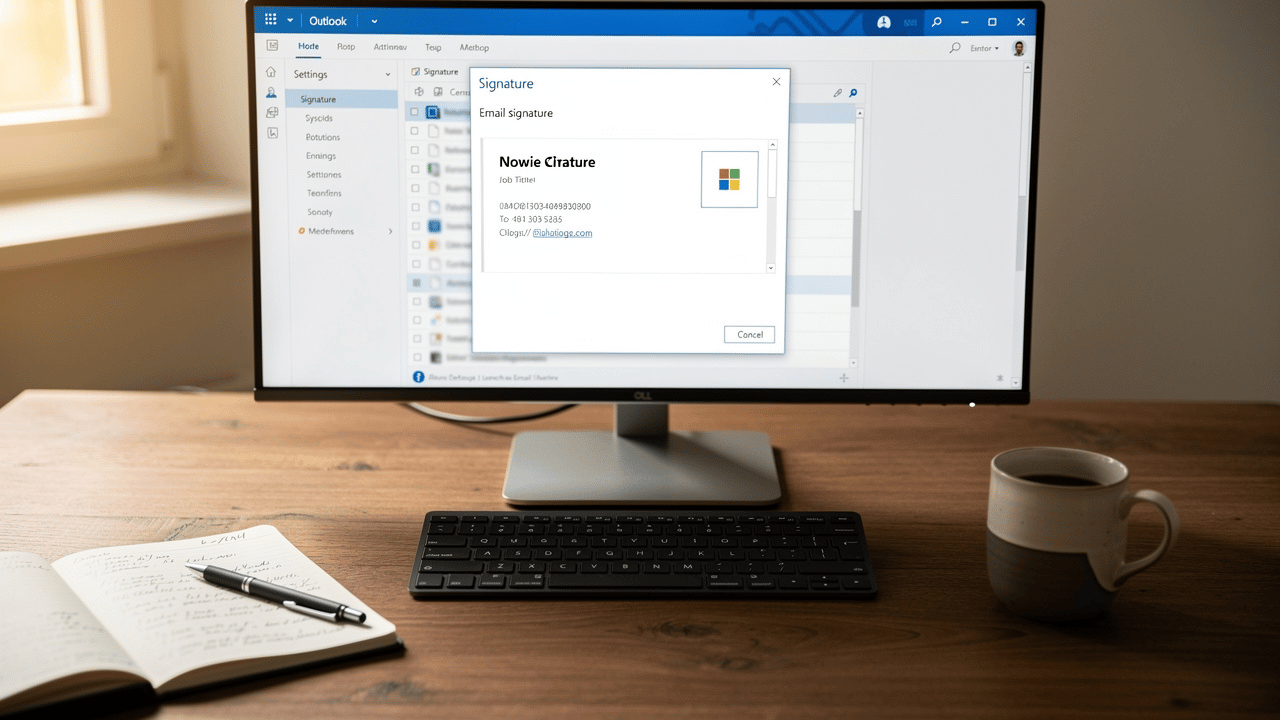Collapse the Settings panel chevron
Screen dimensions: 1280x720
click(388, 75)
